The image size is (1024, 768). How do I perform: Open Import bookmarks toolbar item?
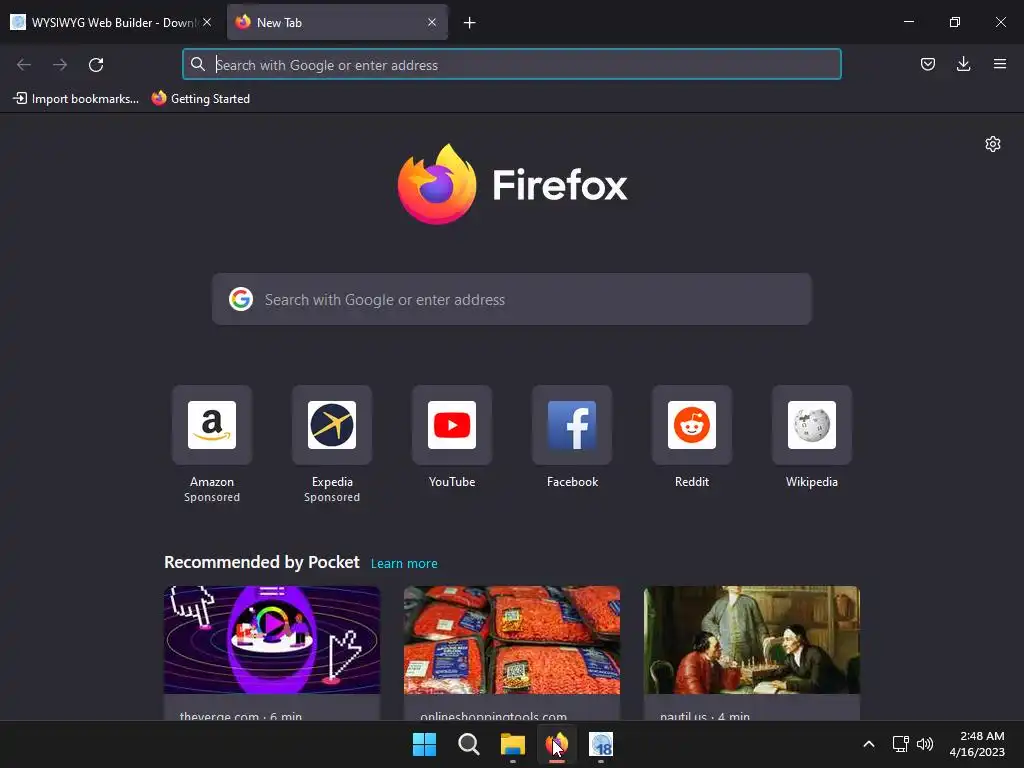click(x=76, y=99)
